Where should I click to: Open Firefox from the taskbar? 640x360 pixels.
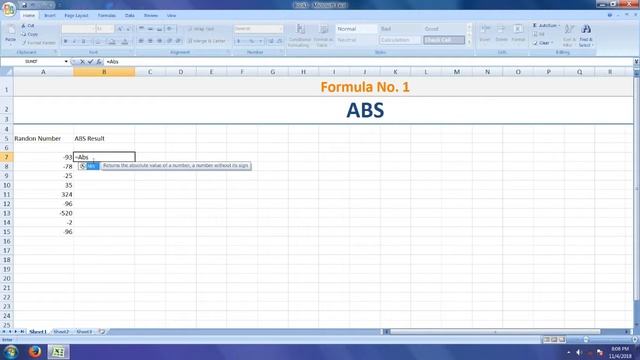[x=35, y=351]
